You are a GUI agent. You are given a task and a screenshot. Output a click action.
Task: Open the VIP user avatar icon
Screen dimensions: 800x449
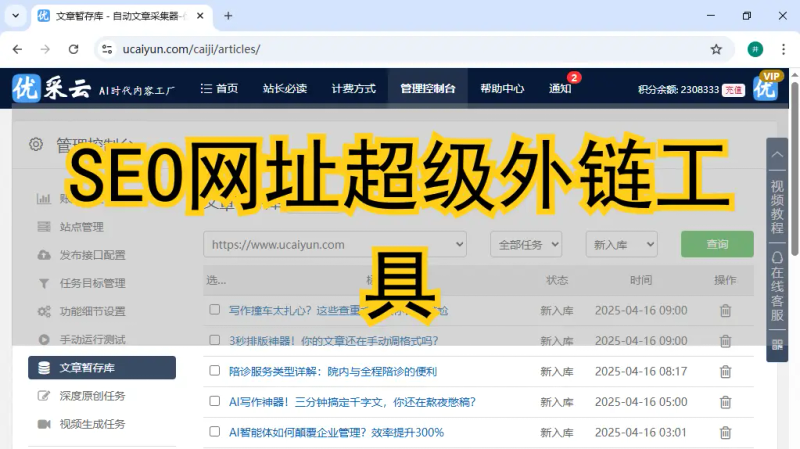766,87
